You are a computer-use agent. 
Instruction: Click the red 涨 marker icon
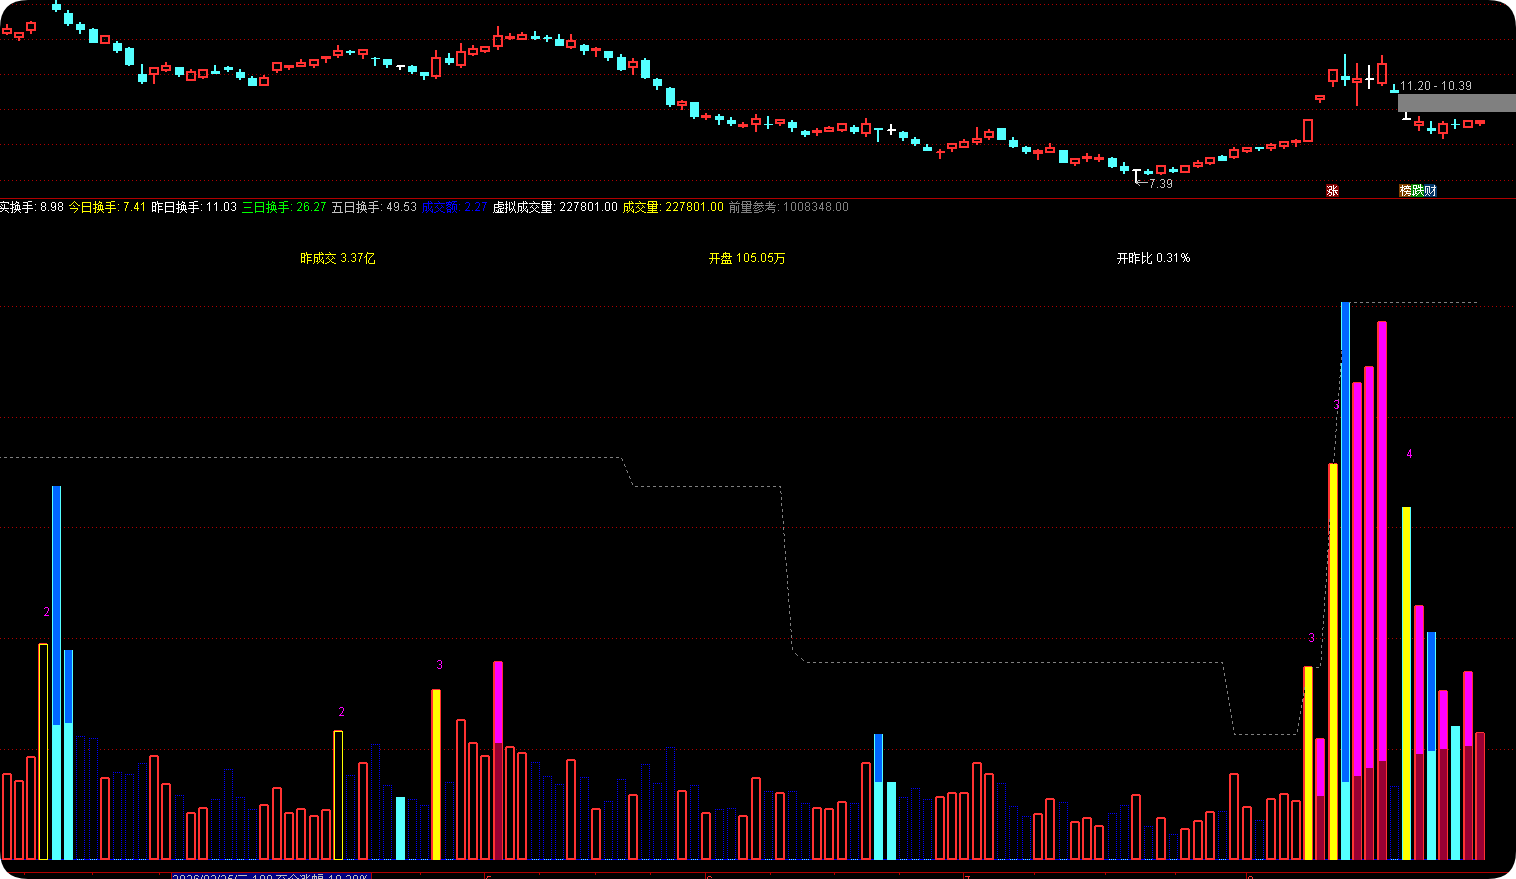point(1332,190)
